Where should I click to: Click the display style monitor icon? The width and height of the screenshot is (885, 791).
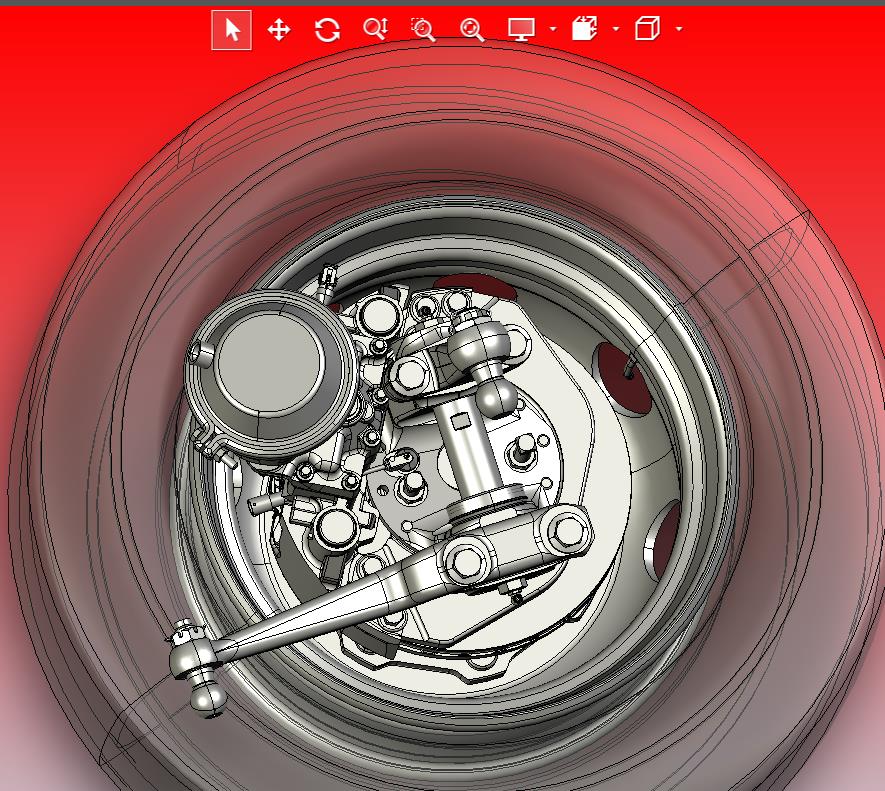(x=521, y=29)
